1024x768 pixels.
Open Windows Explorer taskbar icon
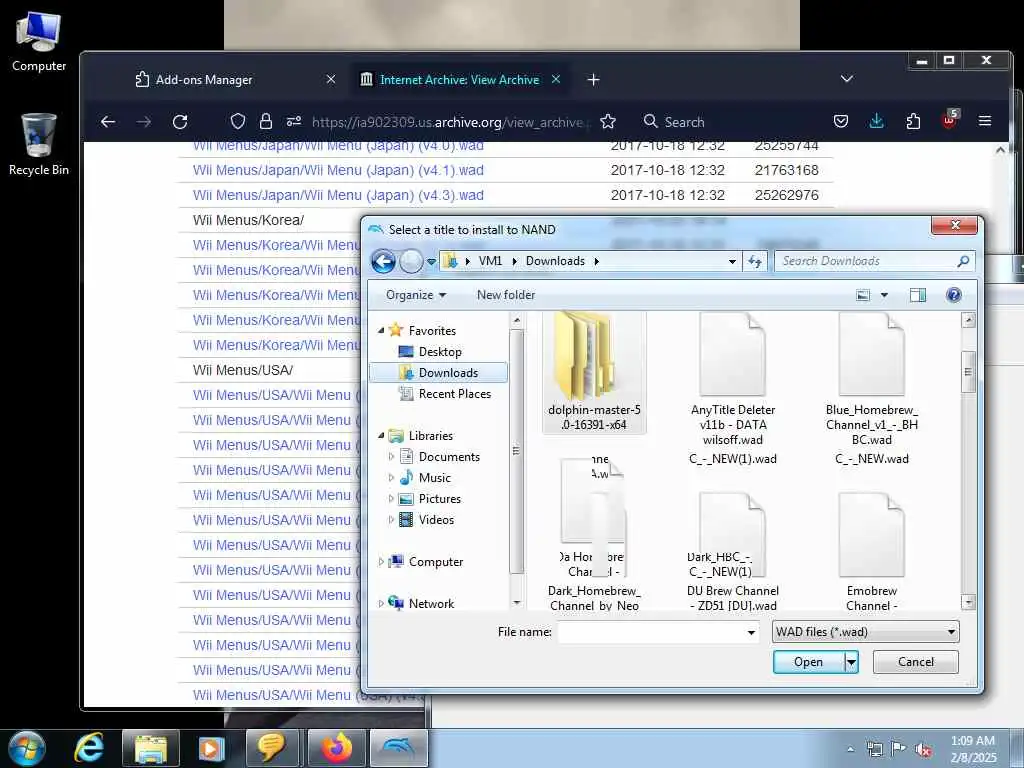(151, 748)
